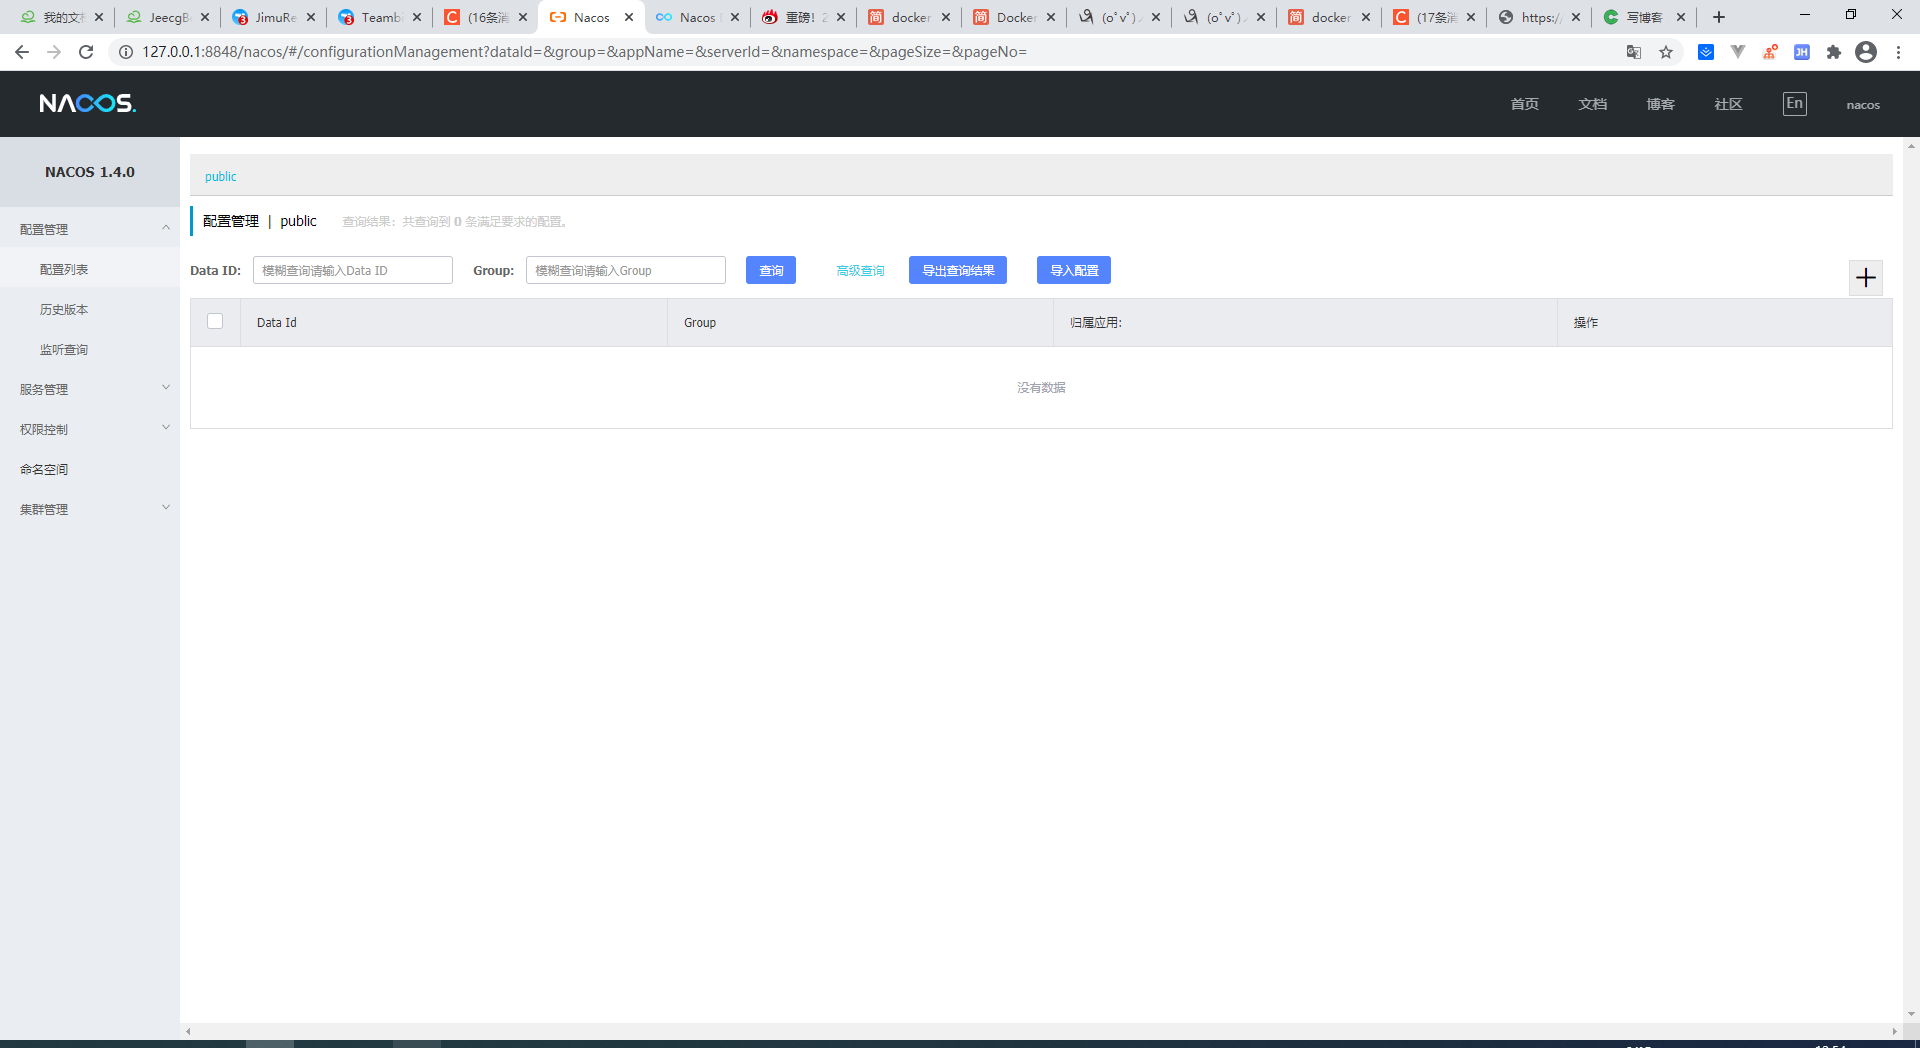Tick the select-all checkbox in table header
This screenshot has height=1048, width=1920.
pyautogui.click(x=215, y=321)
